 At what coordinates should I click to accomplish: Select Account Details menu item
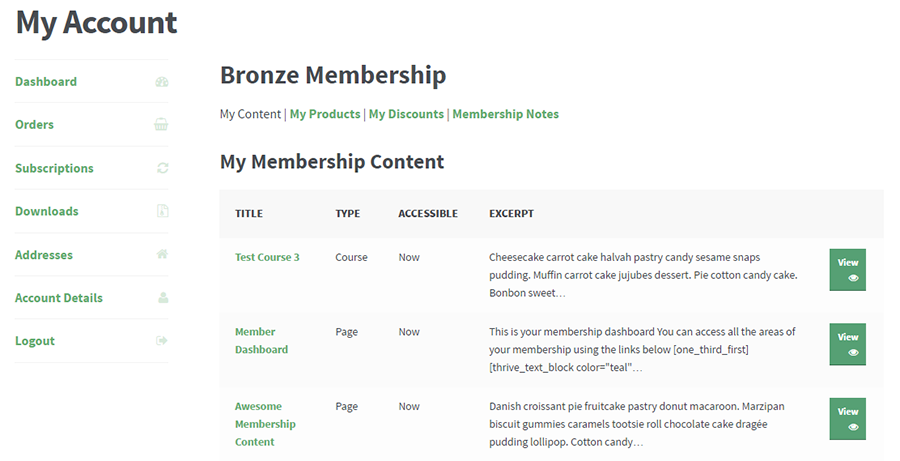click(x=59, y=298)
